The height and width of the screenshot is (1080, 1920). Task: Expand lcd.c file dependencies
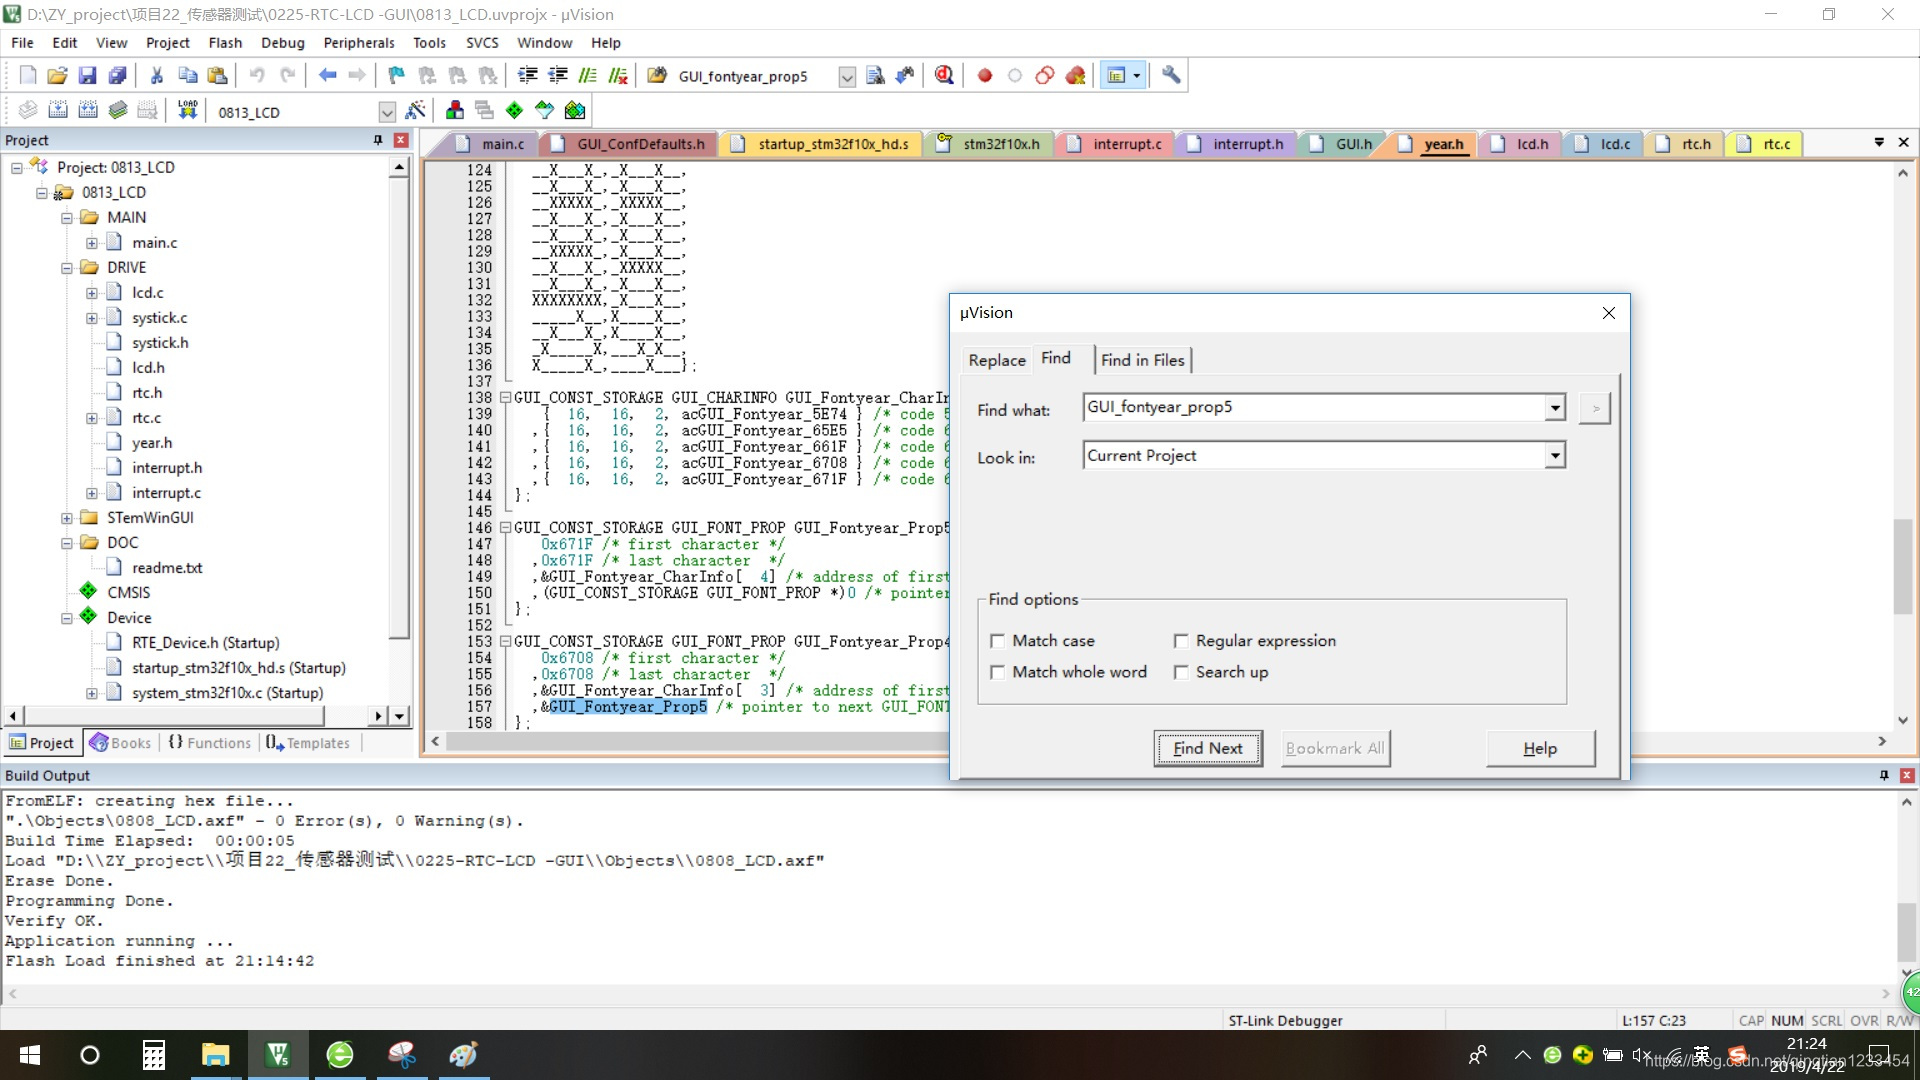click(91, 293)
